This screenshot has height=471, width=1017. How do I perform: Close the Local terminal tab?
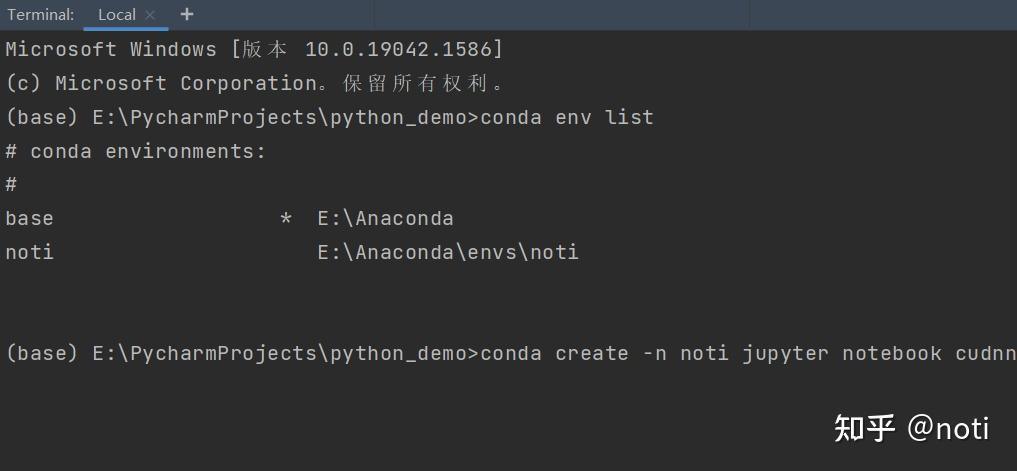point(151,15)
